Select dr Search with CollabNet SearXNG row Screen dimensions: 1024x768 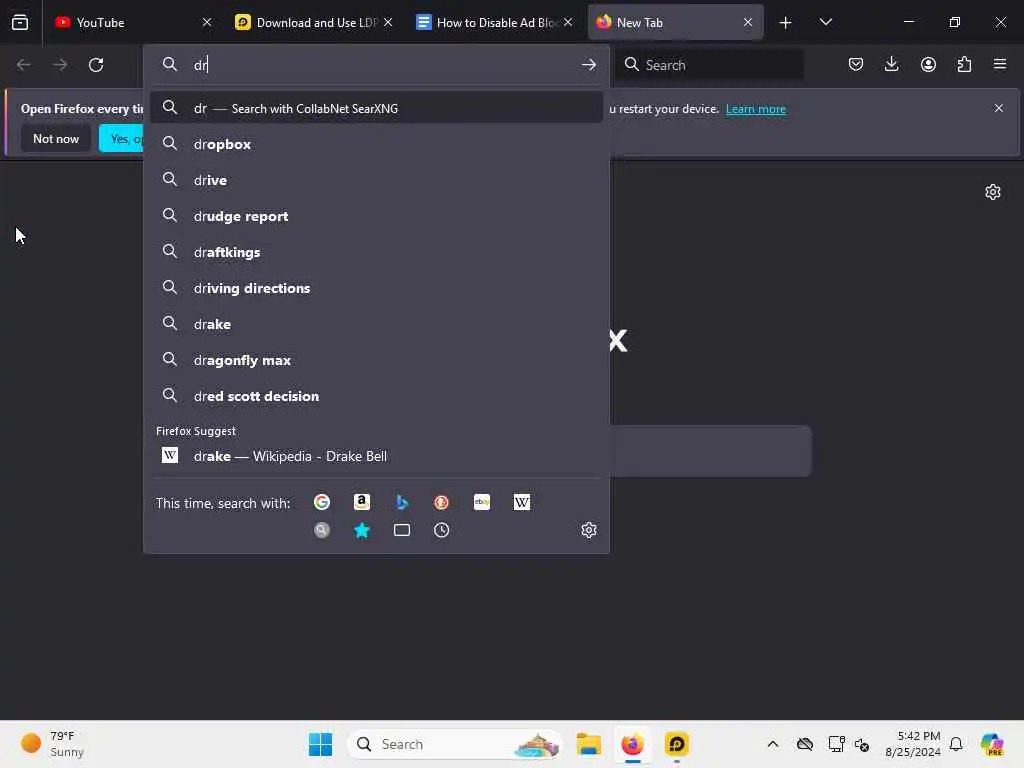(376, 108)
